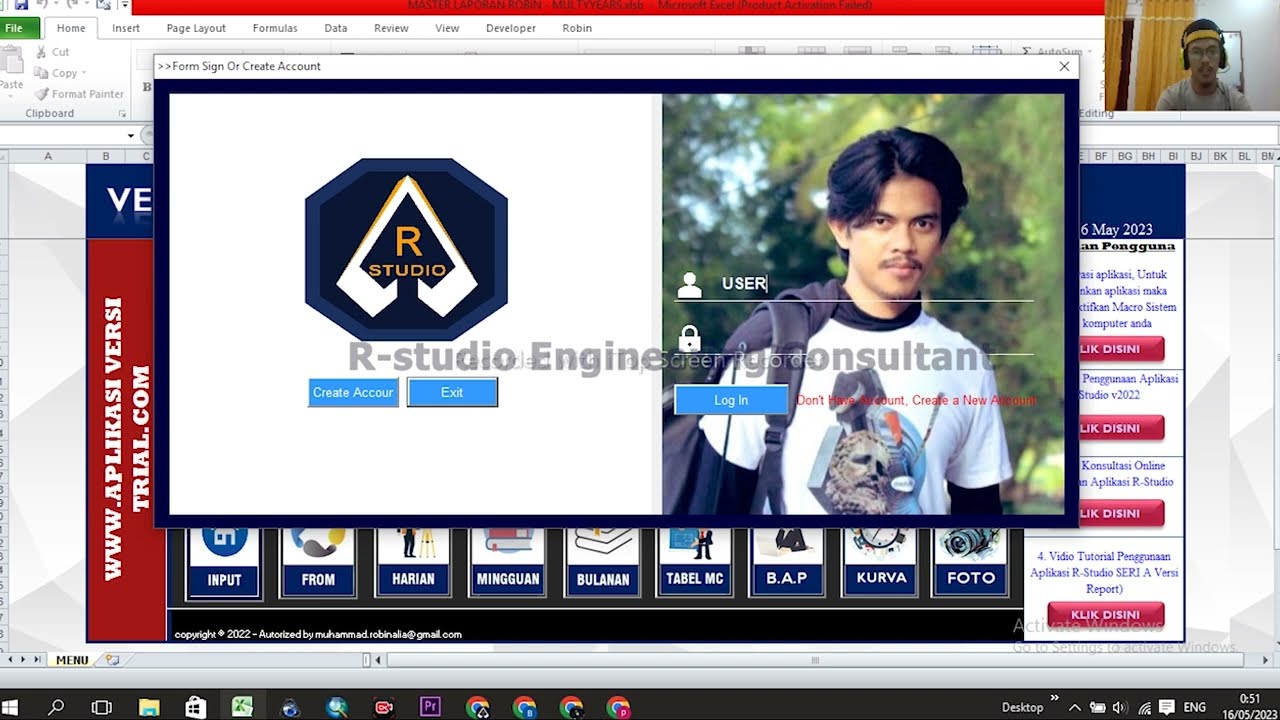The height and width of the screenshot is (720, 1280).
Task: Click the Exit button in the form
Action: 452,392
